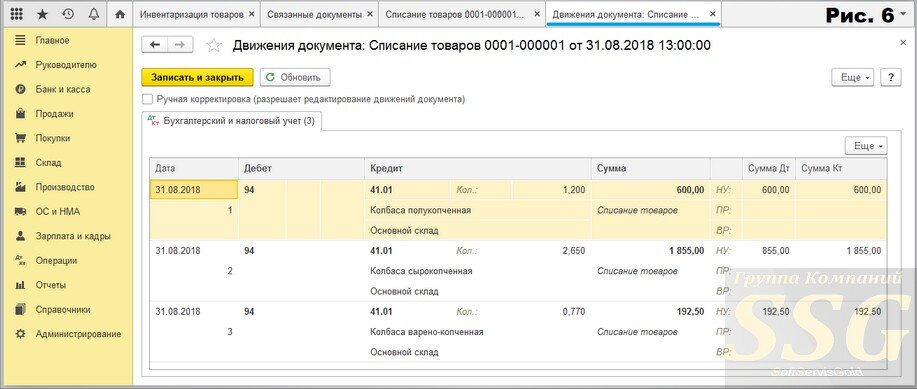This screenshot has width=917, height=389.
Task: Open History clock icon
Action: (68, 13)
